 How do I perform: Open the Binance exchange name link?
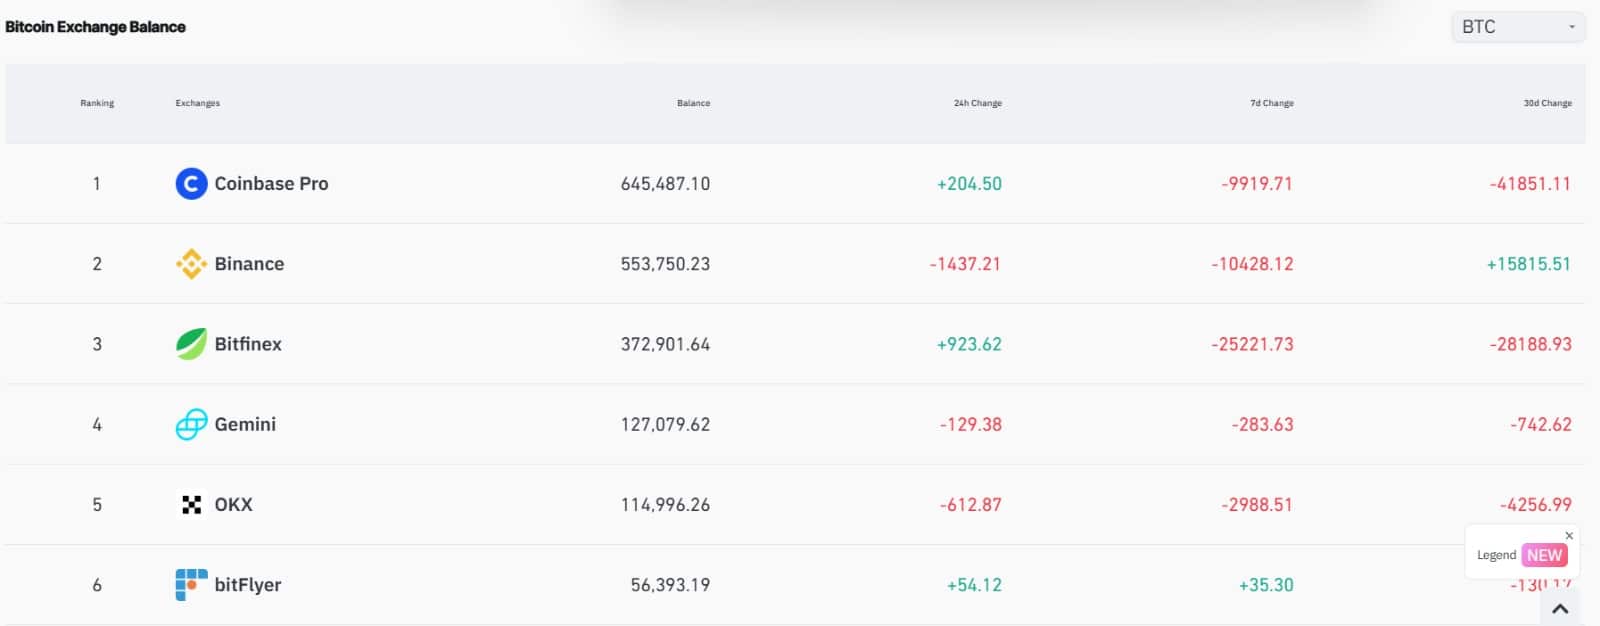[x=249, y=264]
